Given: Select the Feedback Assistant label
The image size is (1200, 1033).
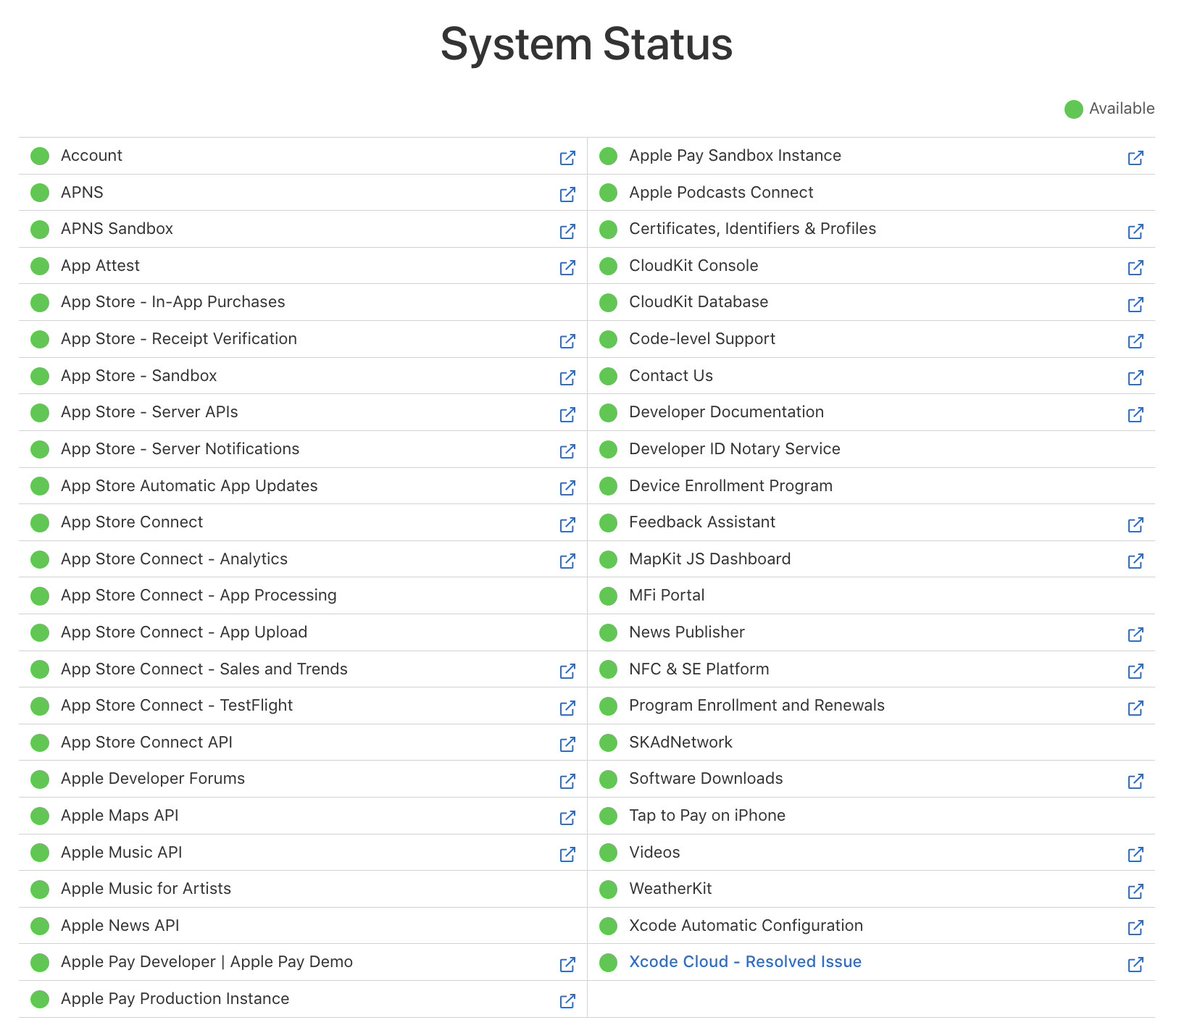Looking at the screenshot, I should (x=702, y=522).
